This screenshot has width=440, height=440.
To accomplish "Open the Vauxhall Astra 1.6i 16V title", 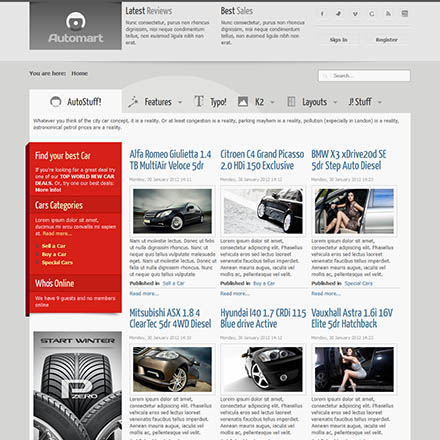I will tap(352, 318).
